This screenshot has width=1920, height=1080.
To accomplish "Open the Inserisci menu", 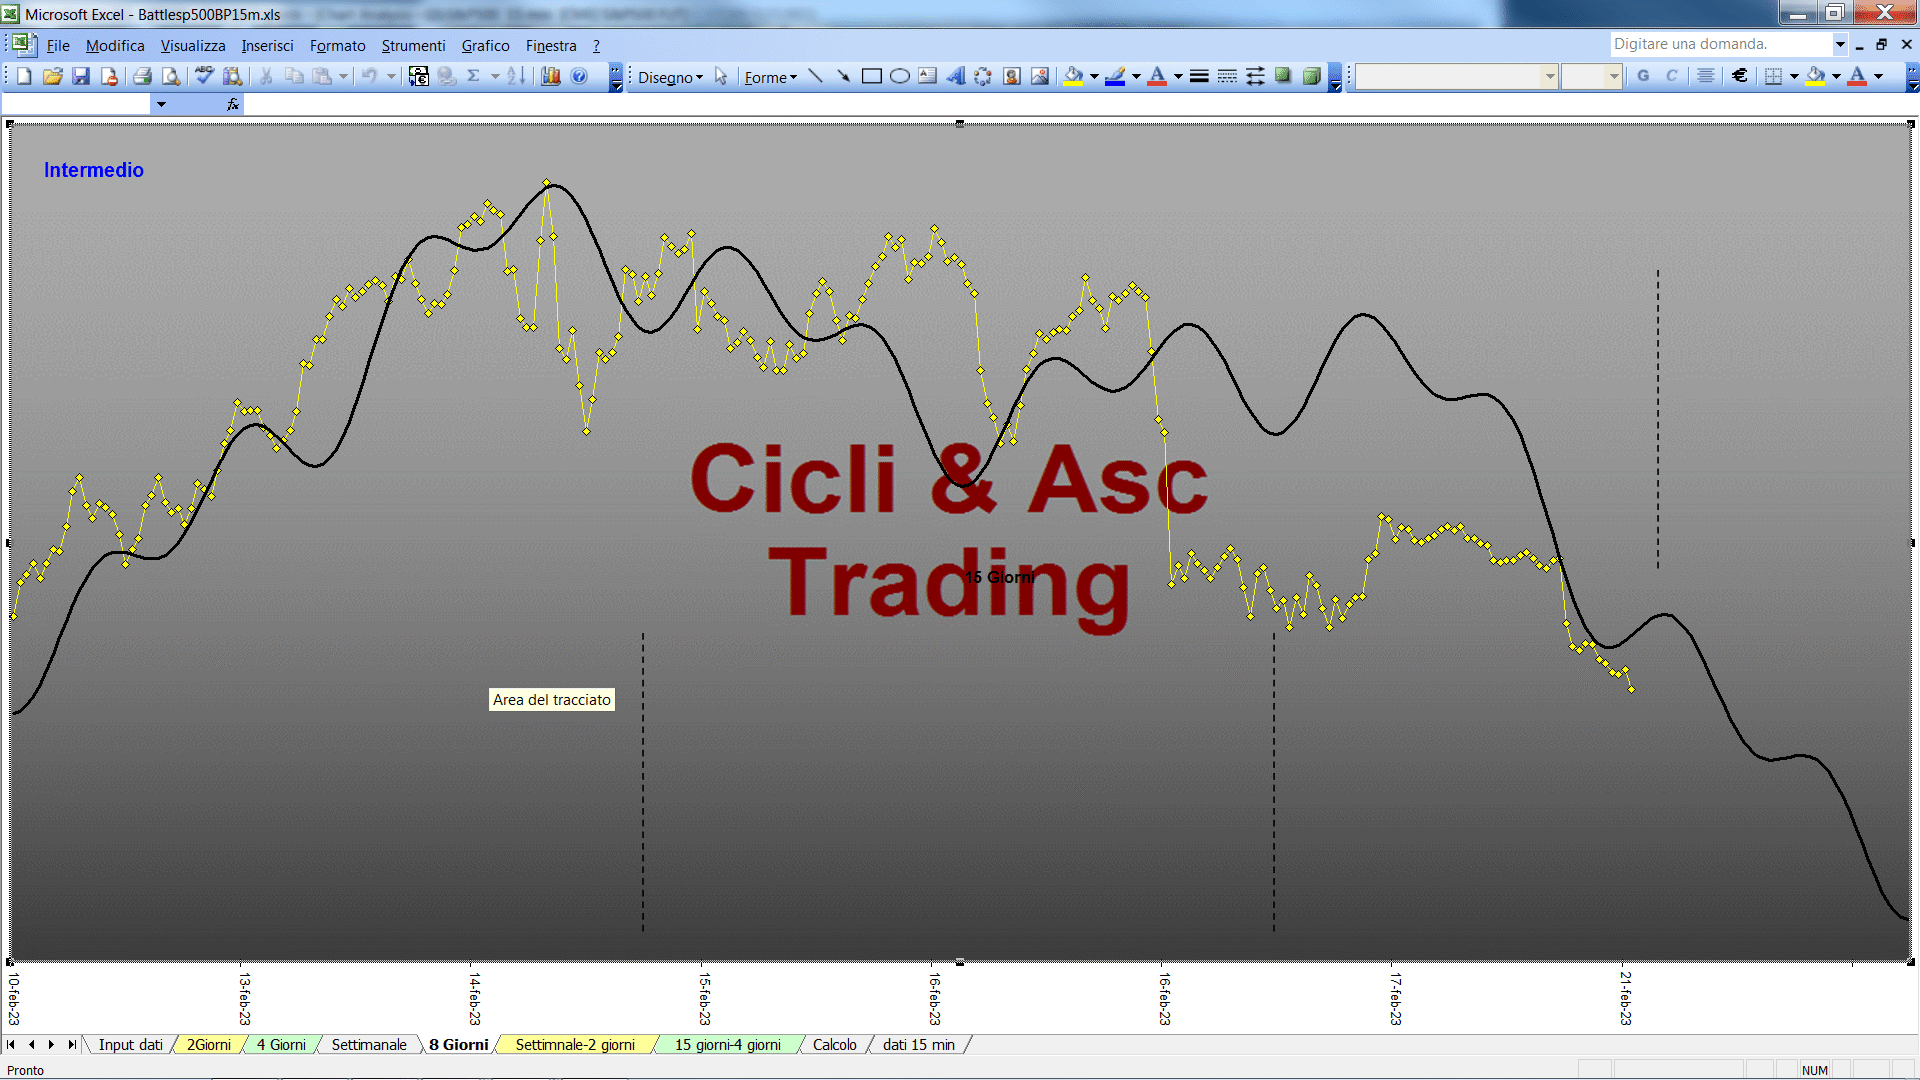I will pyautogui.click(x=267, y=45).
